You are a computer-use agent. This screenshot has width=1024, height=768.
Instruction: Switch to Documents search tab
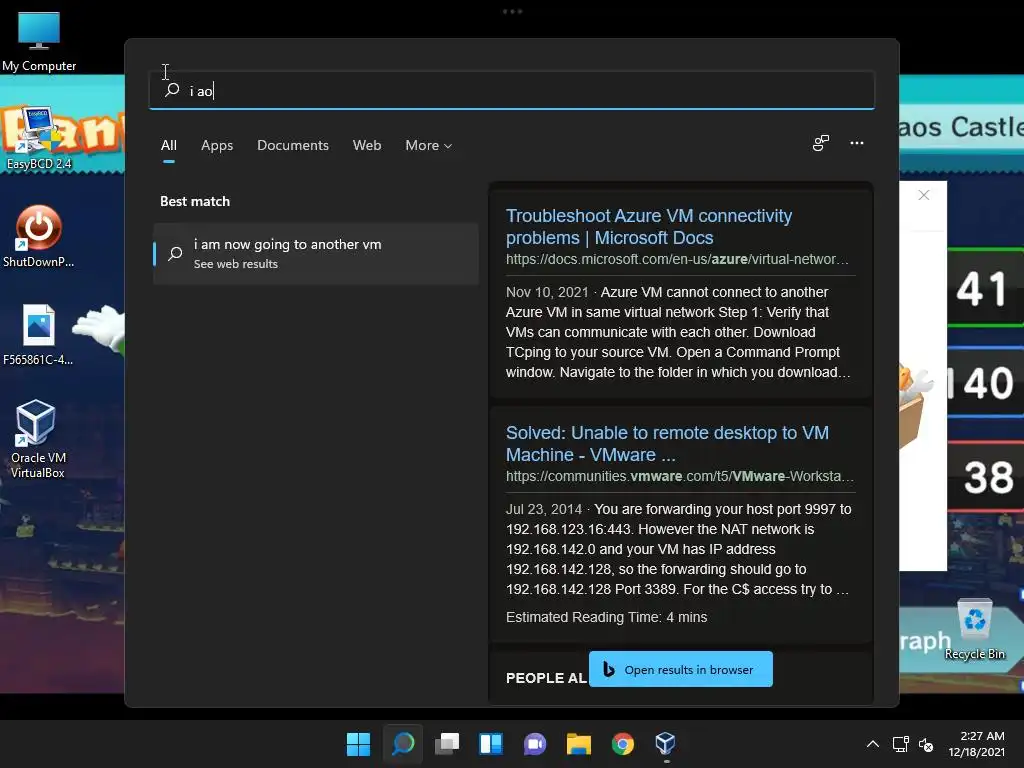[x=293, y=145]
